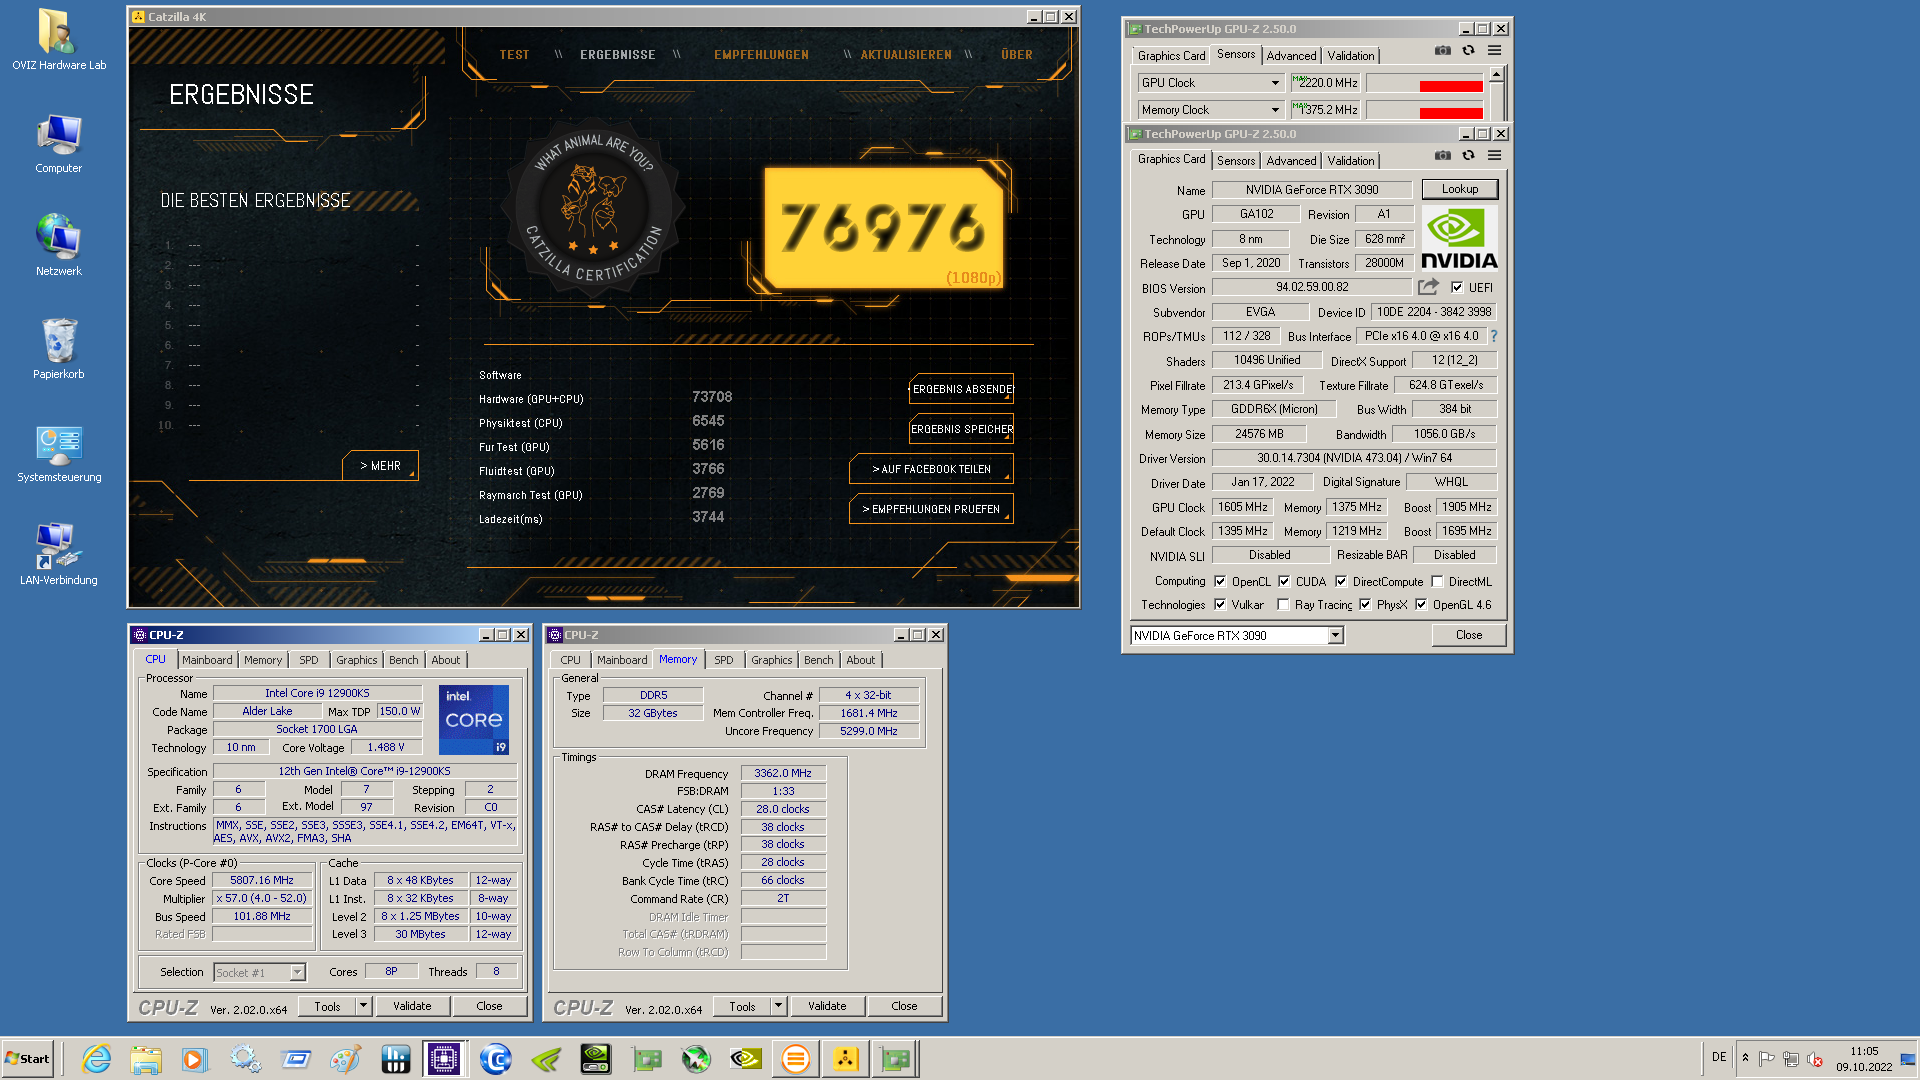Click the scroll-up arrow in GPU-Z Sensors
Screen dimensions: 1920x1080
(x=1496, y=75)
